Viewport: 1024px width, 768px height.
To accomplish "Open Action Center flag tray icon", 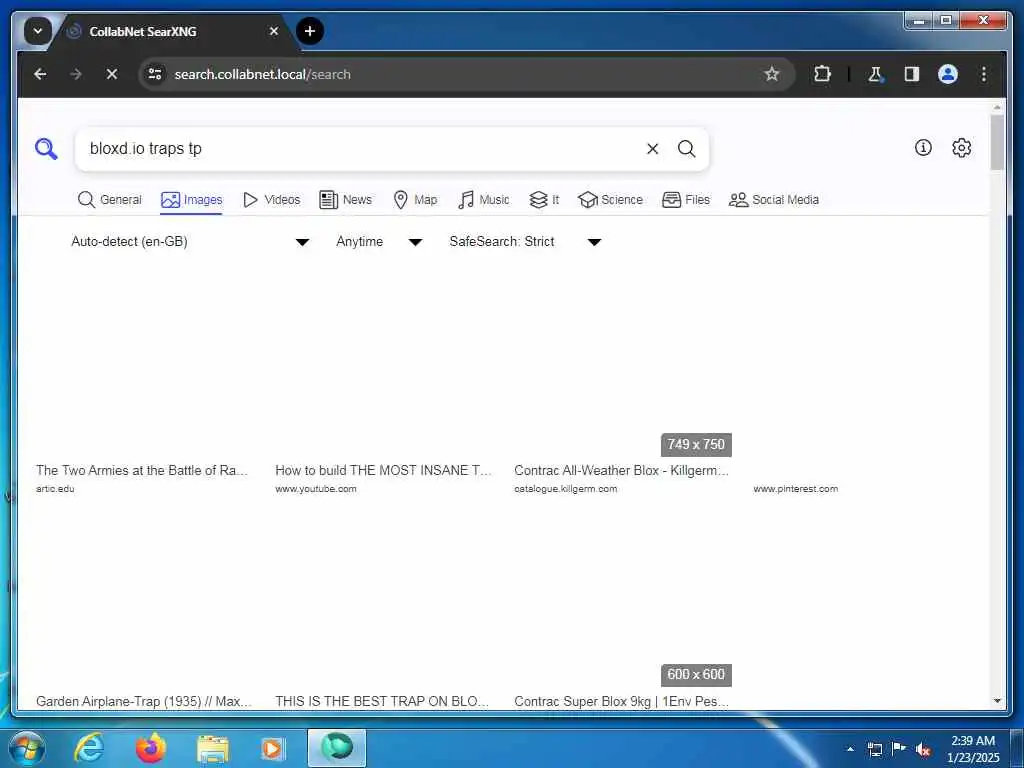I will pos(899,749).
